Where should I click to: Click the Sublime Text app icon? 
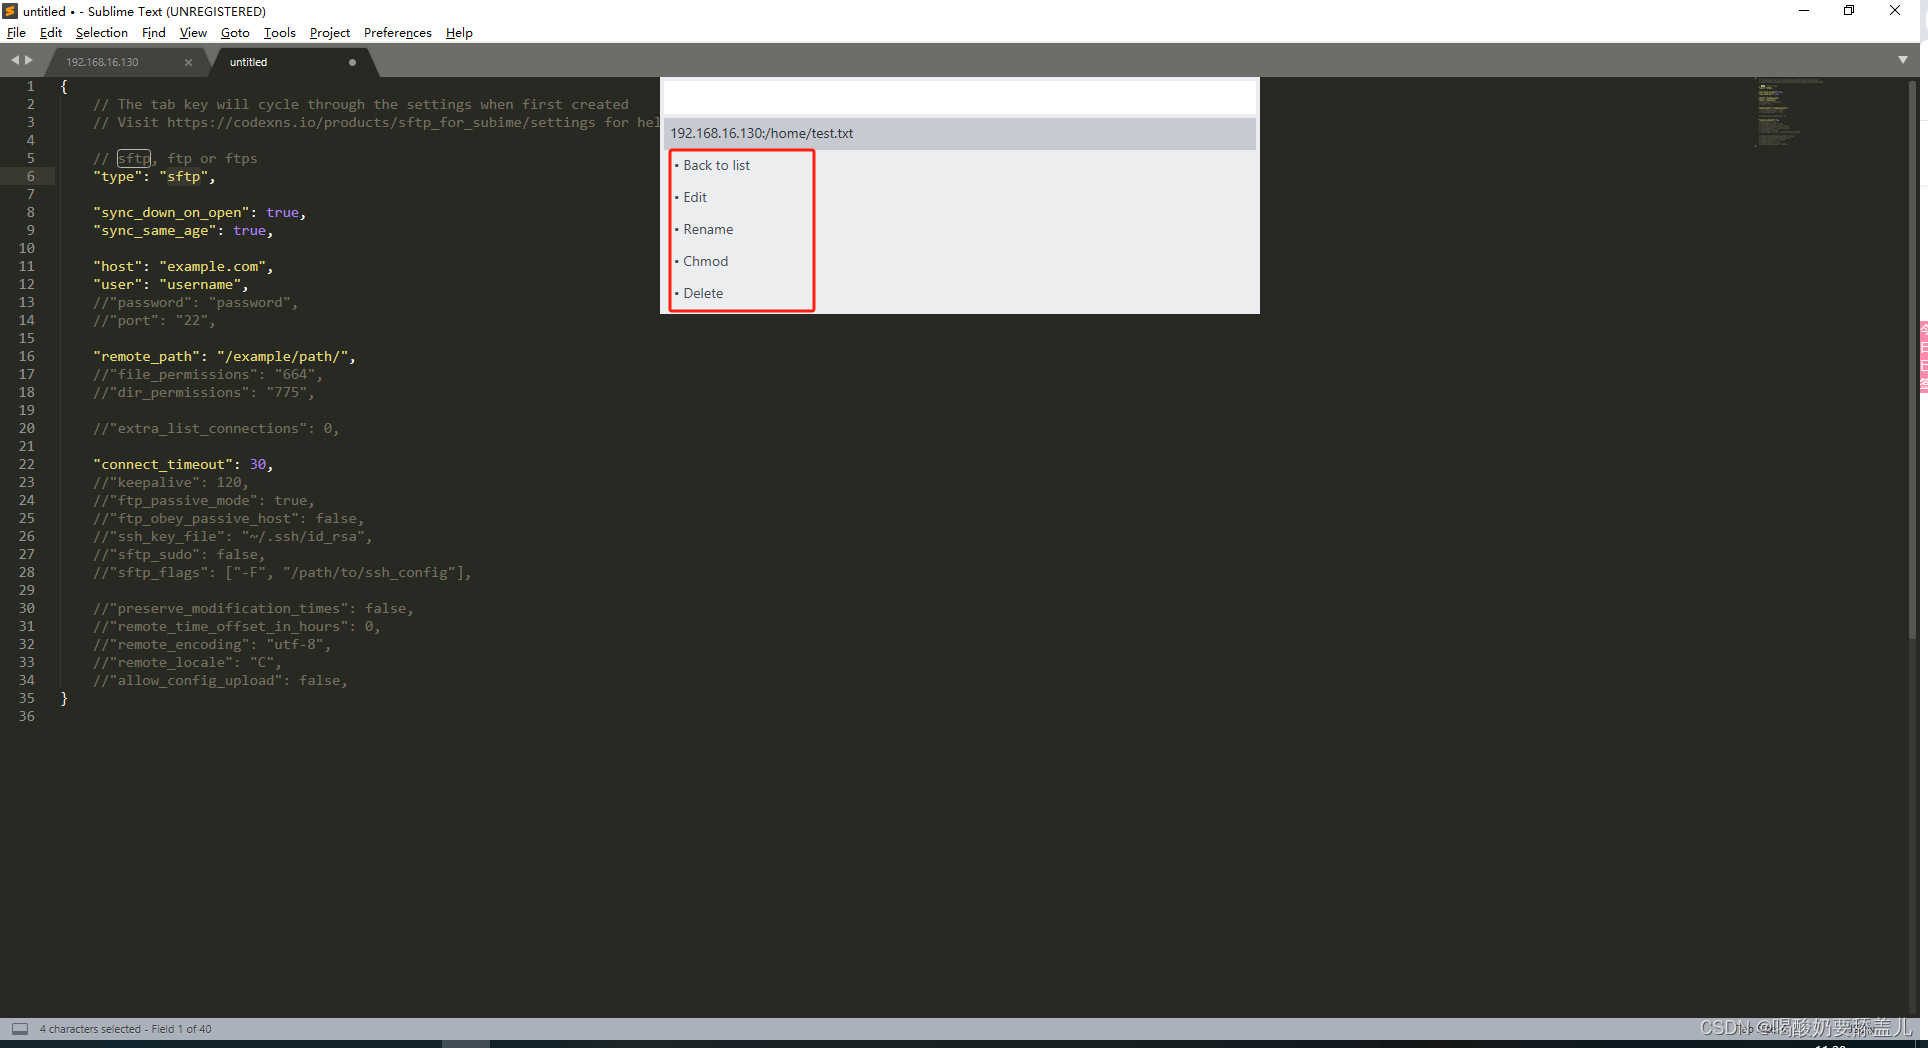click(x=10, y=11)
